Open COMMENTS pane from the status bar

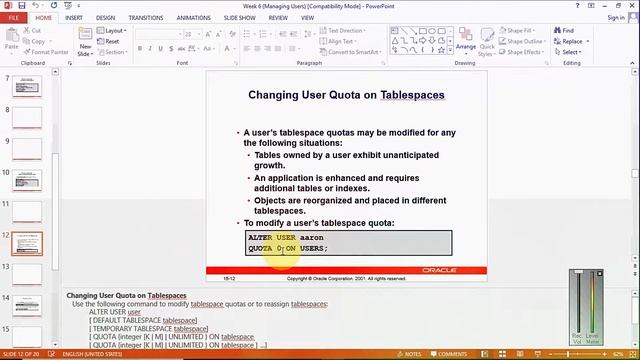click(x=449, y=354)
